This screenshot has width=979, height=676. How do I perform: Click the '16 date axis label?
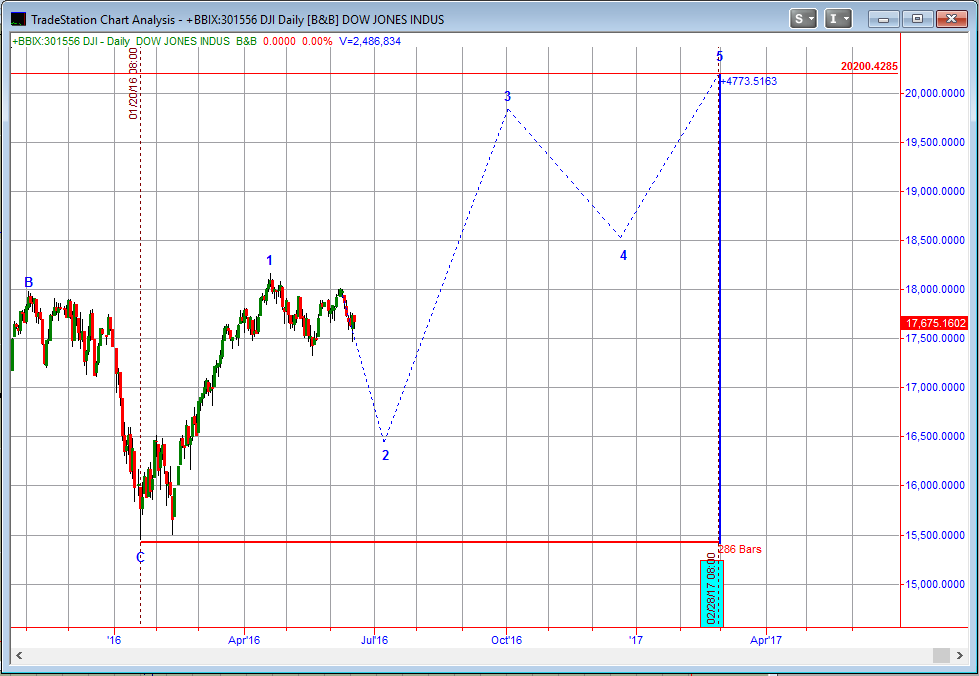click(x=114, y=640)
